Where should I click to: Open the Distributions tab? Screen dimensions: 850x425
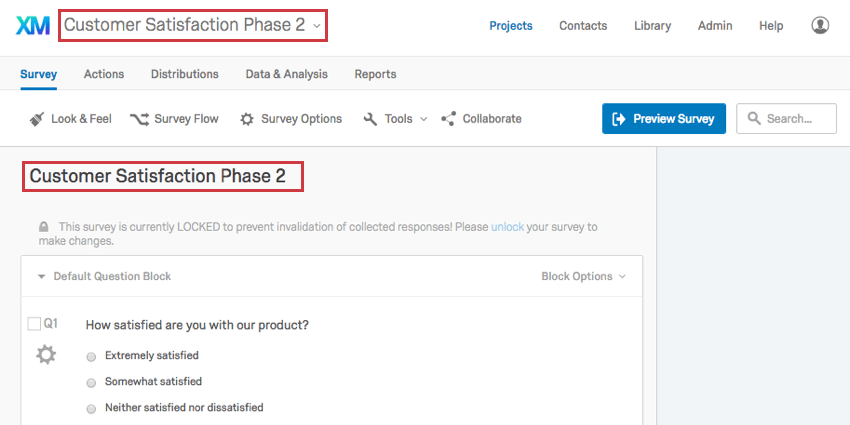[x=184, y=74]
